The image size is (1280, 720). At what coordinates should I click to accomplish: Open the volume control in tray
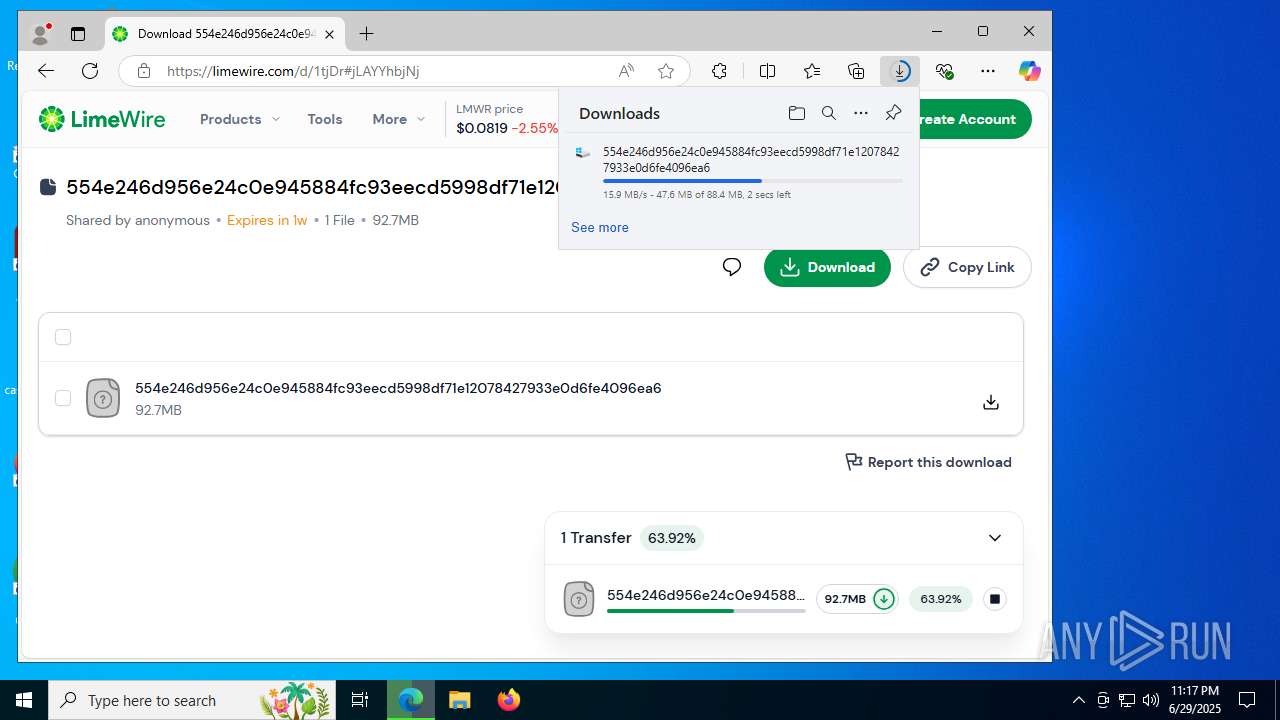(1151, 700)
